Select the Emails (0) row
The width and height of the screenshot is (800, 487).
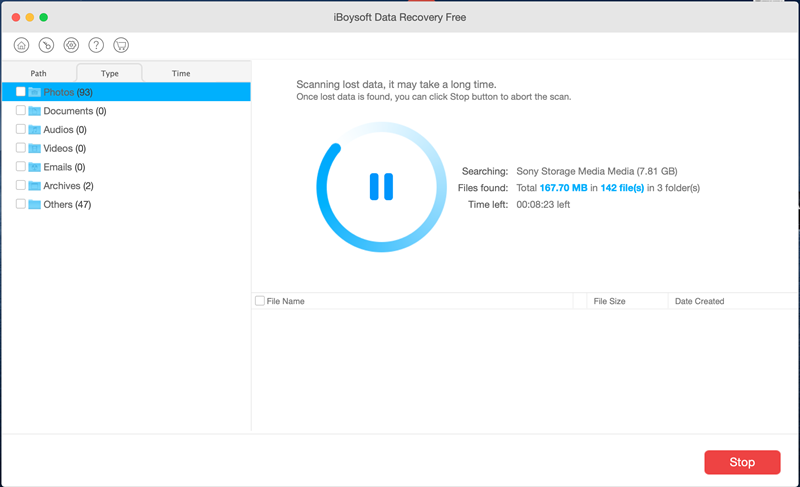[x=127, y=167]
